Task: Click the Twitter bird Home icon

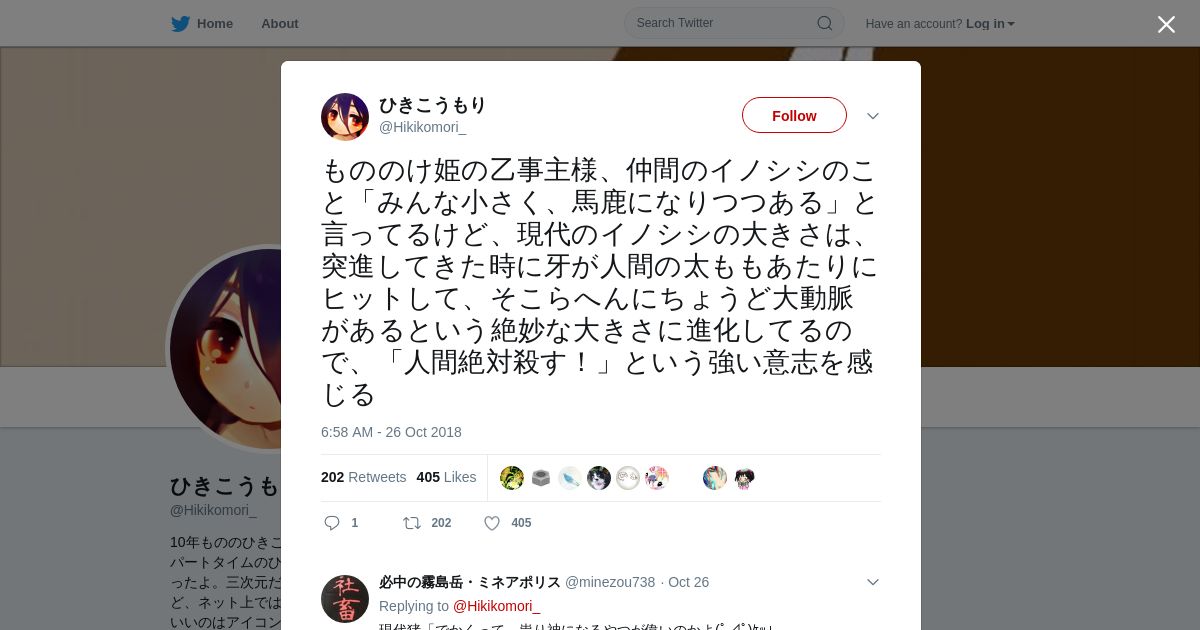Action: click(180, 23)
